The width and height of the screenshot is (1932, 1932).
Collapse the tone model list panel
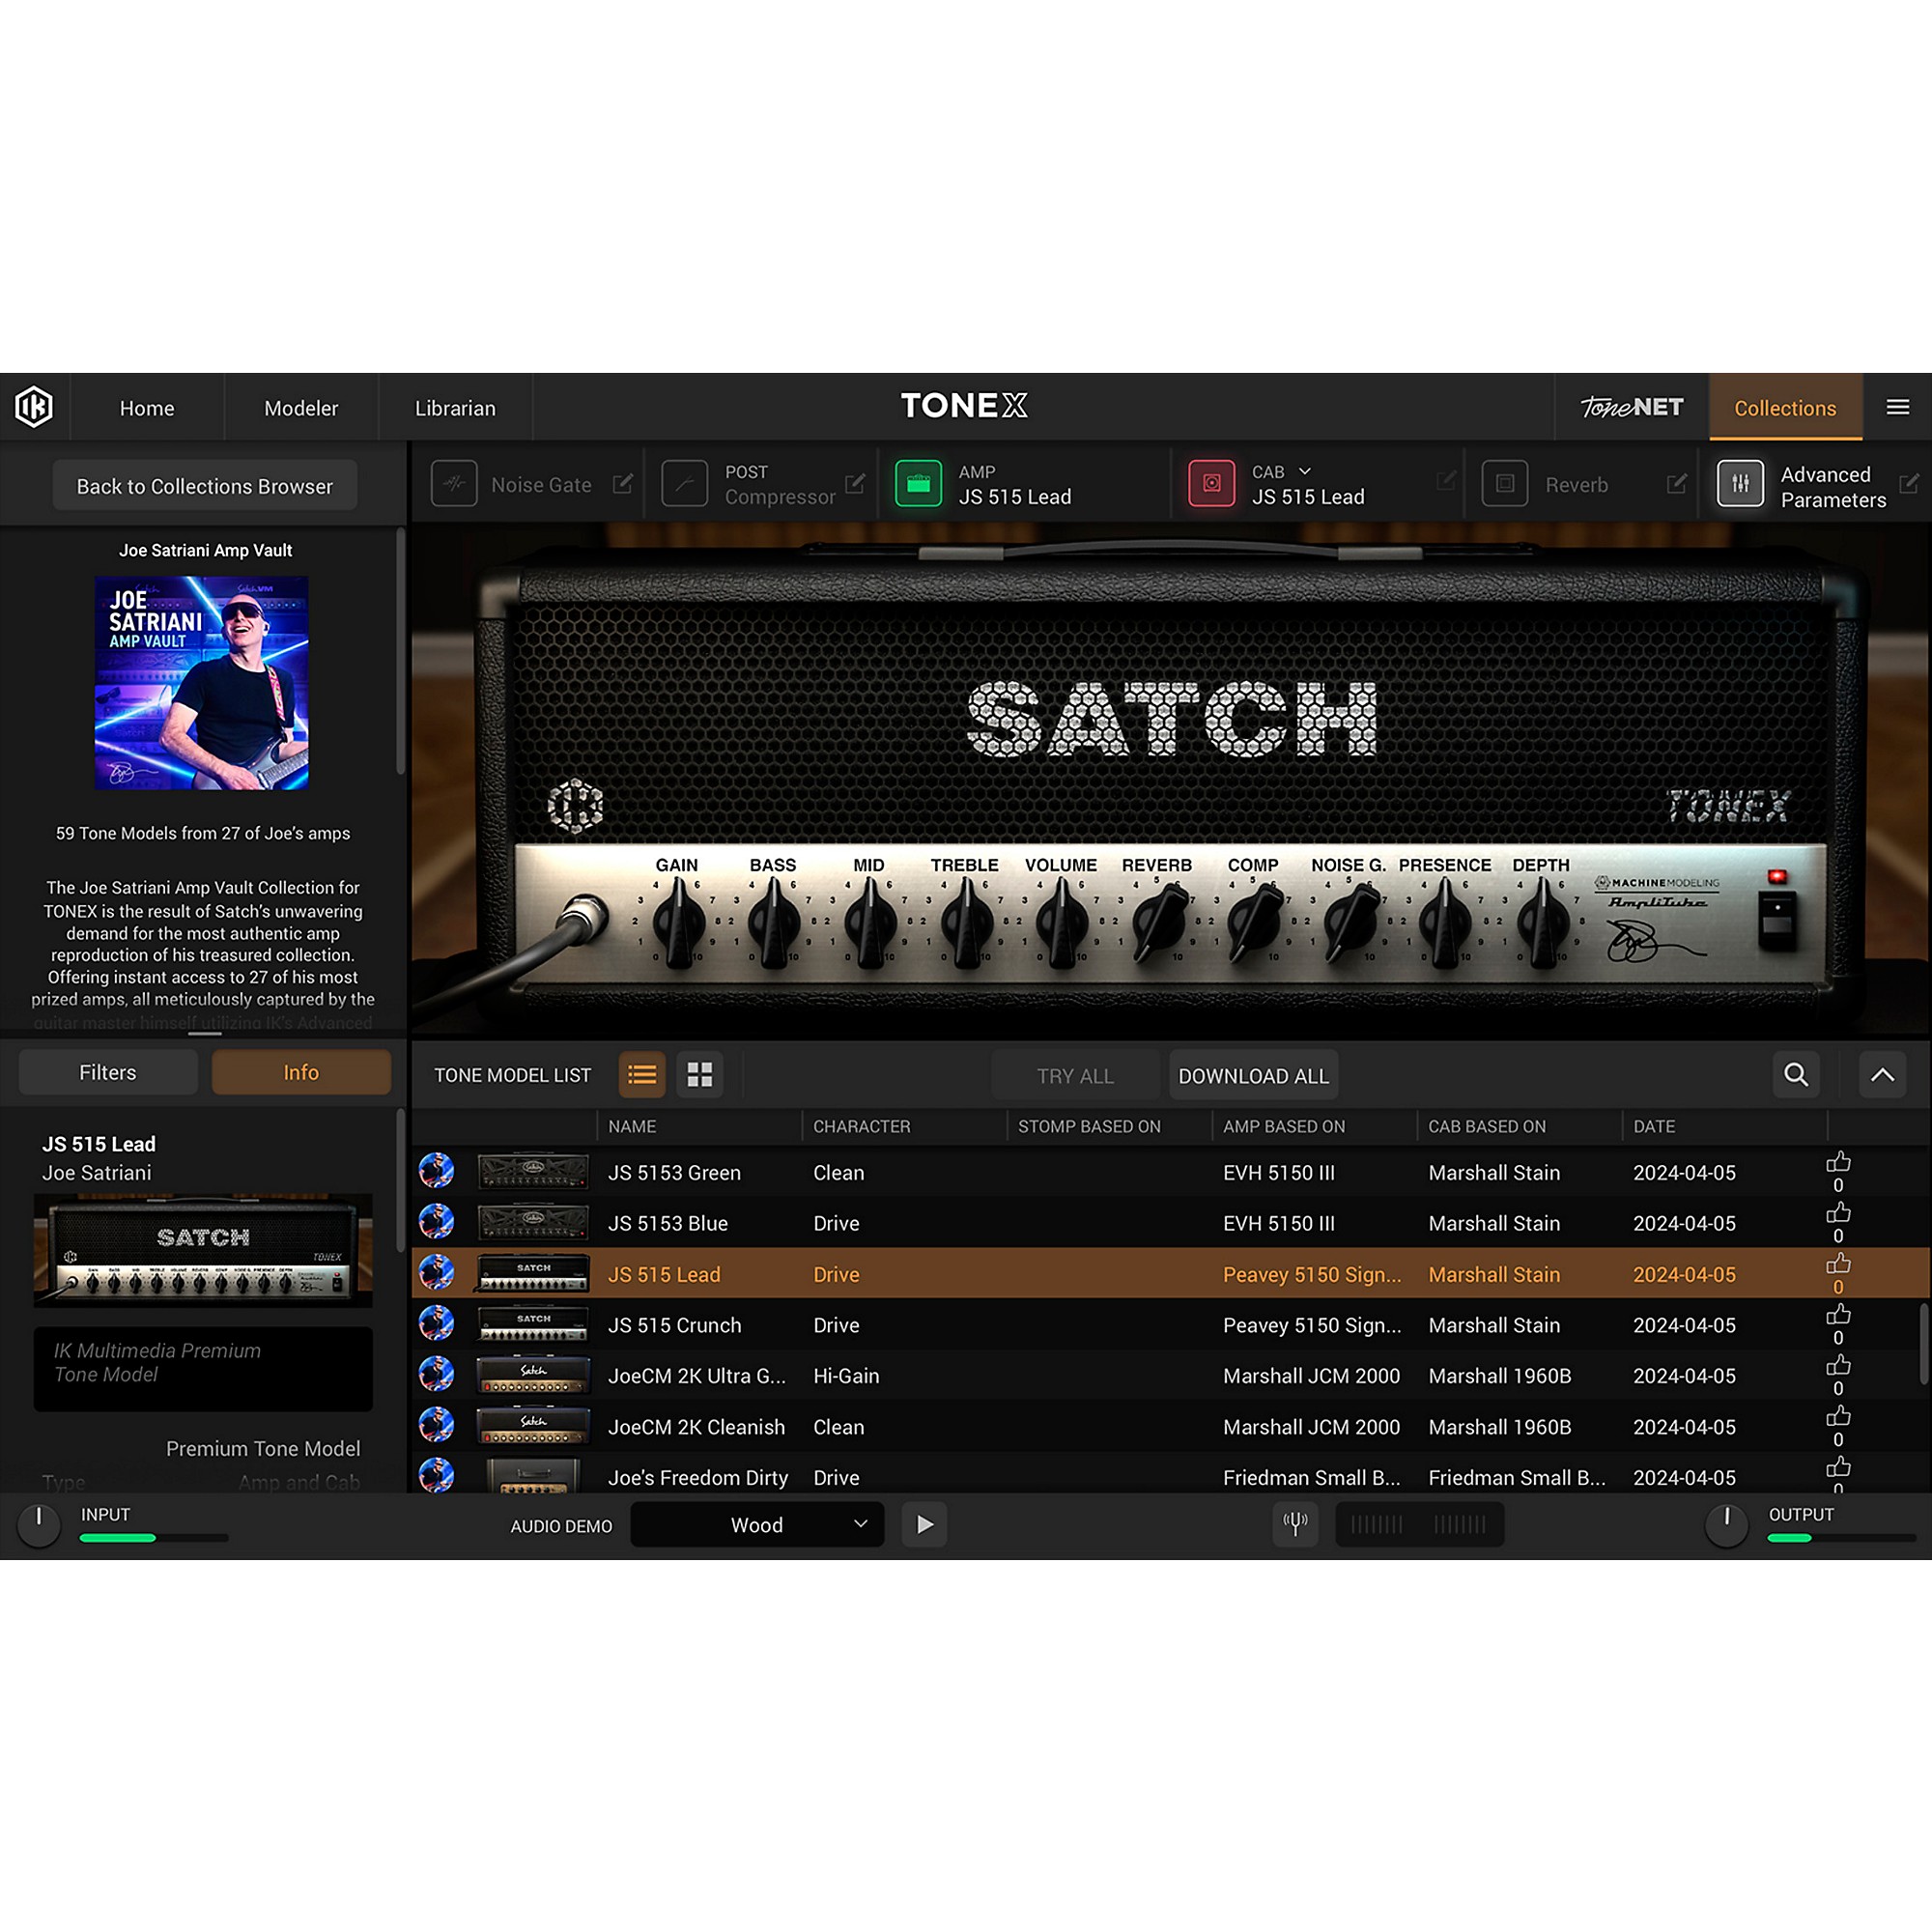click(x=1882, y=1075)
